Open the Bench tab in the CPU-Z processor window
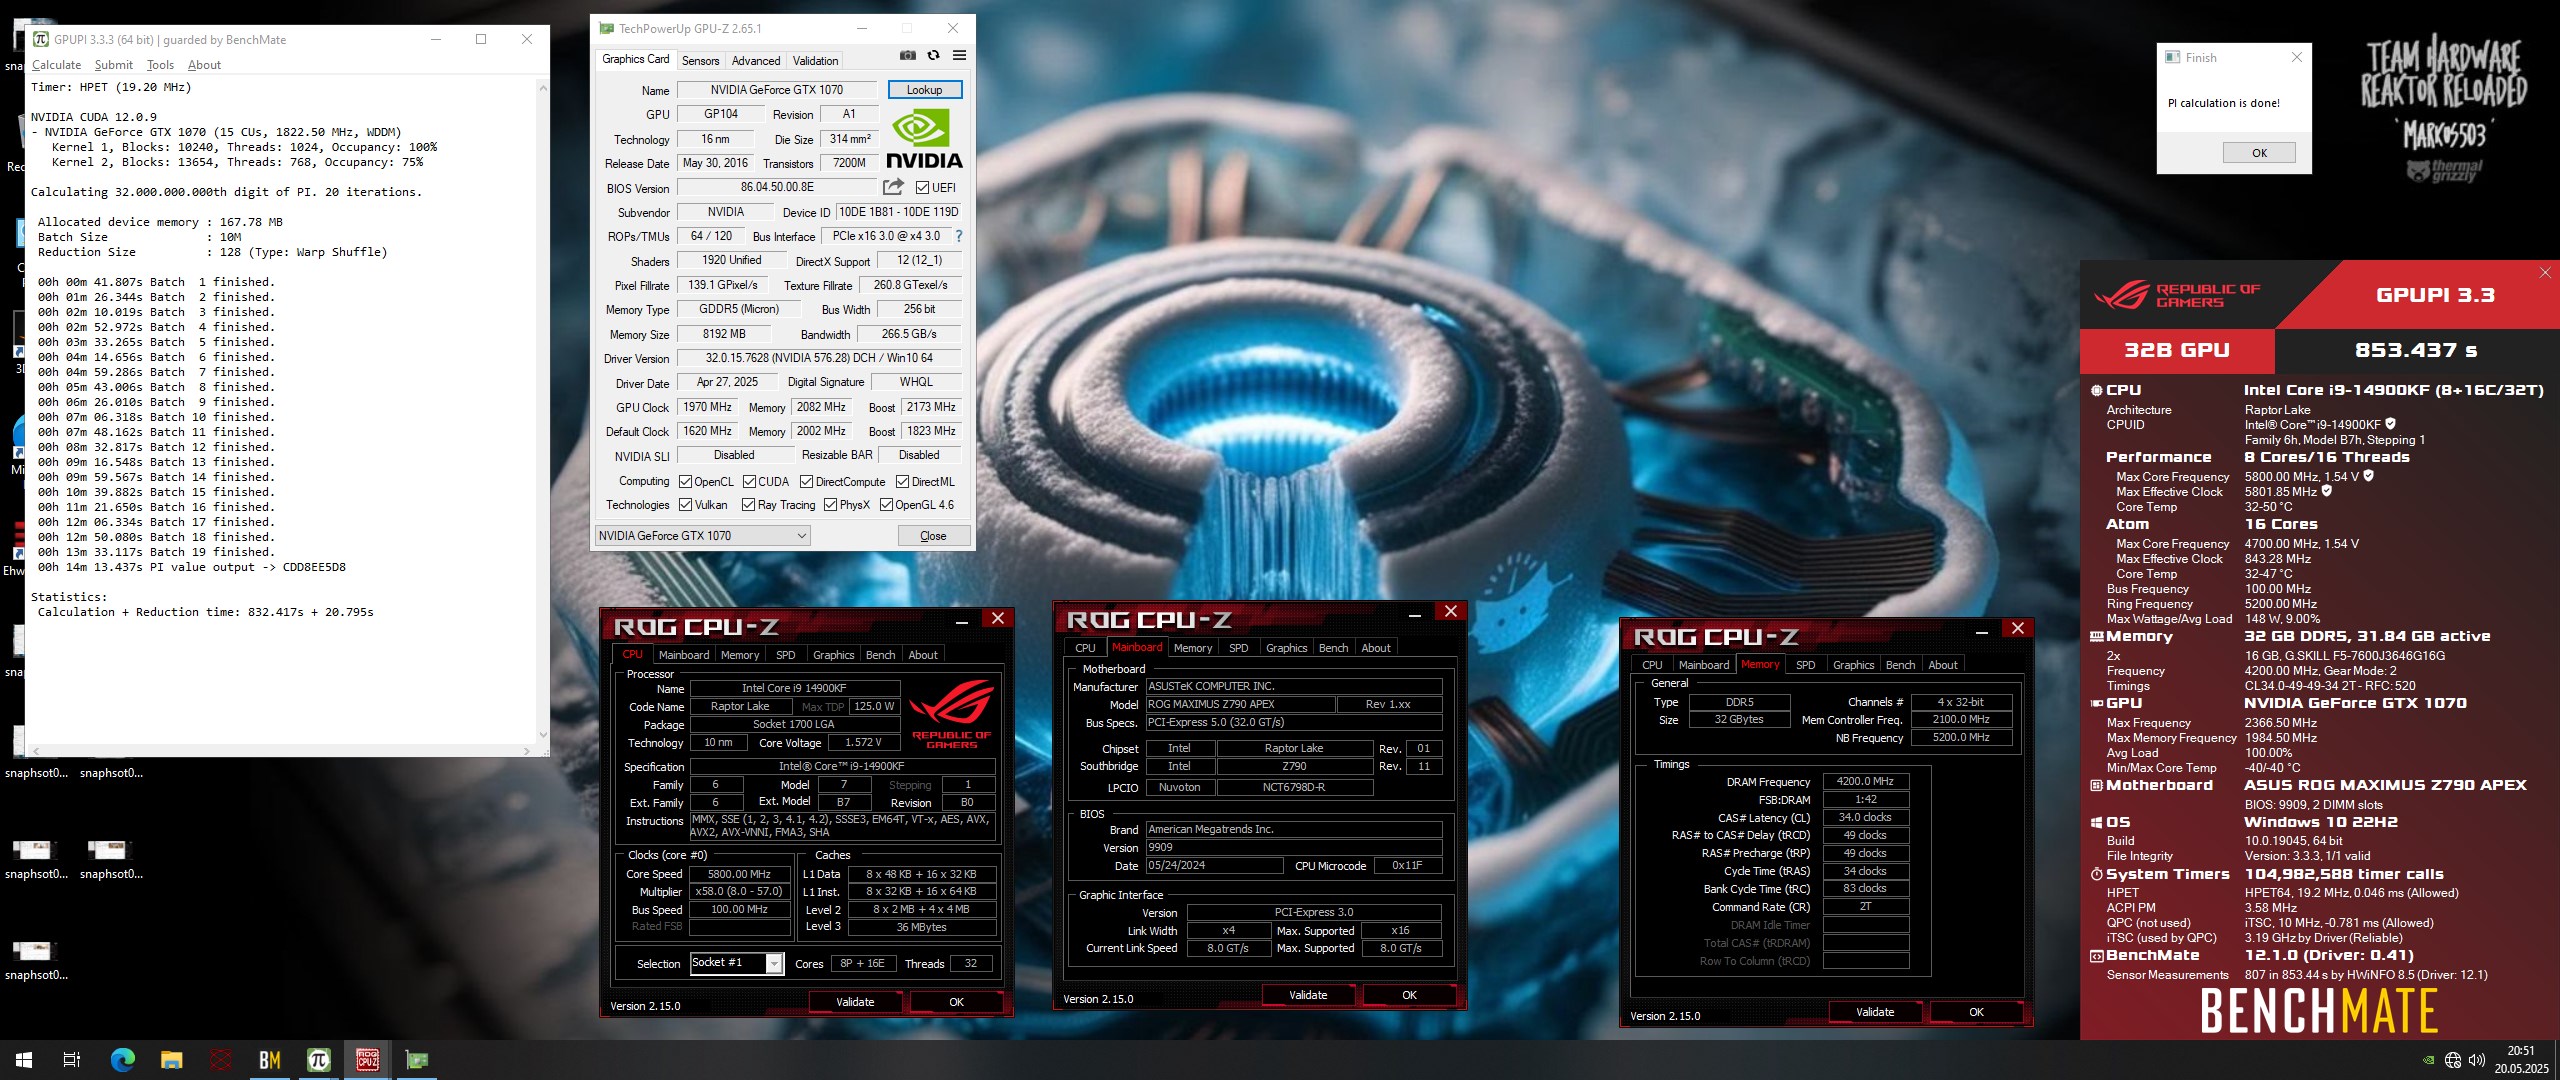 pos(880,655)
